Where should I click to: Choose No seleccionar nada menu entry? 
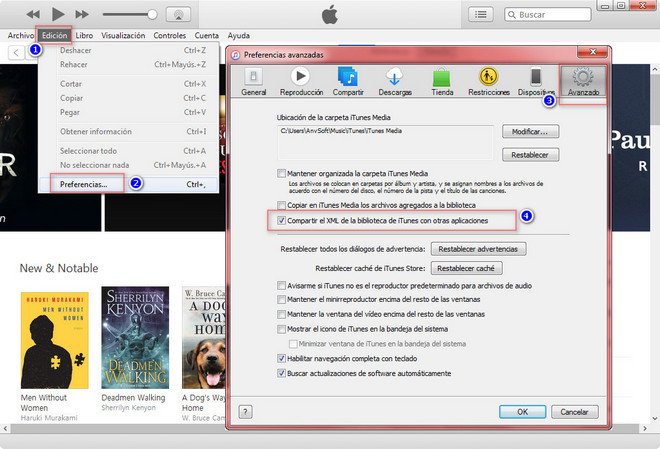(x=129, y=165)
